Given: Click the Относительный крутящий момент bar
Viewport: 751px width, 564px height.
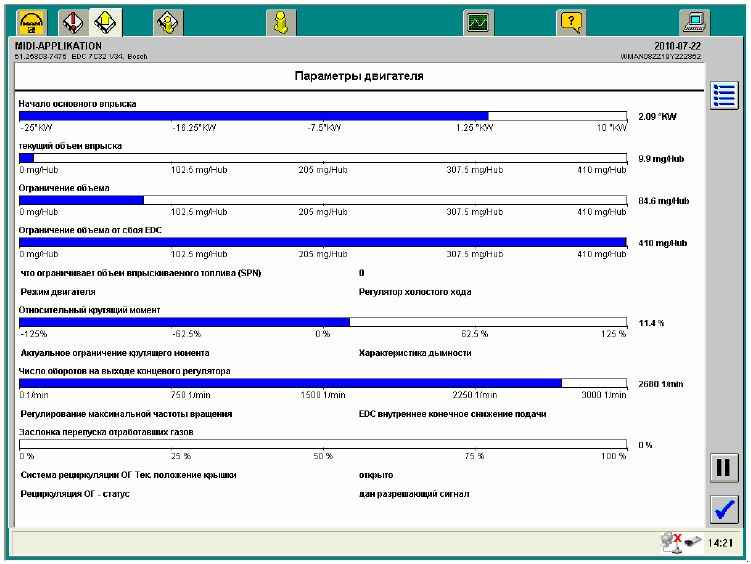Looking at the screenshot, I should 323,323.
